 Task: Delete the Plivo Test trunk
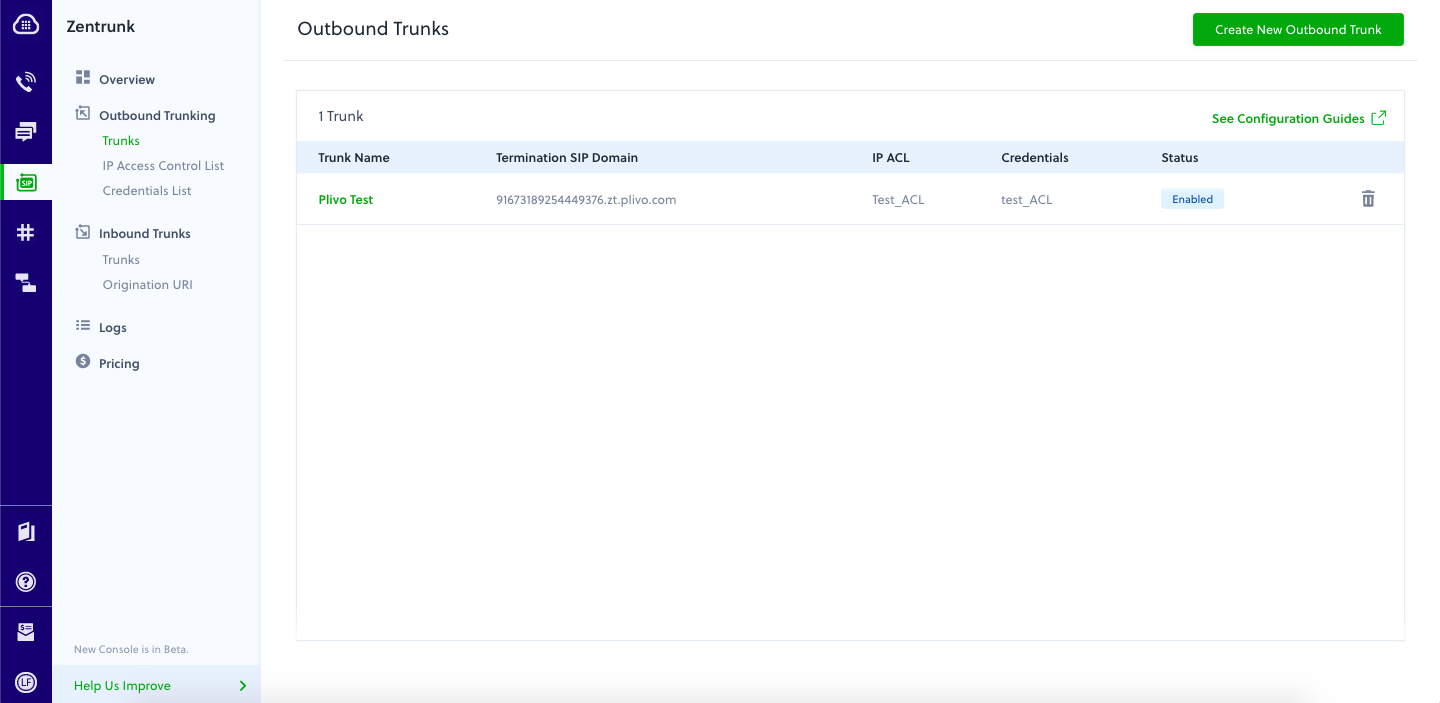pos(1368,199)
